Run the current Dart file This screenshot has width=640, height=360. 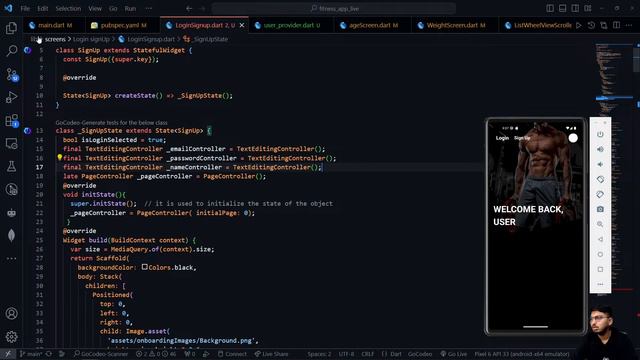pos(578,25)
